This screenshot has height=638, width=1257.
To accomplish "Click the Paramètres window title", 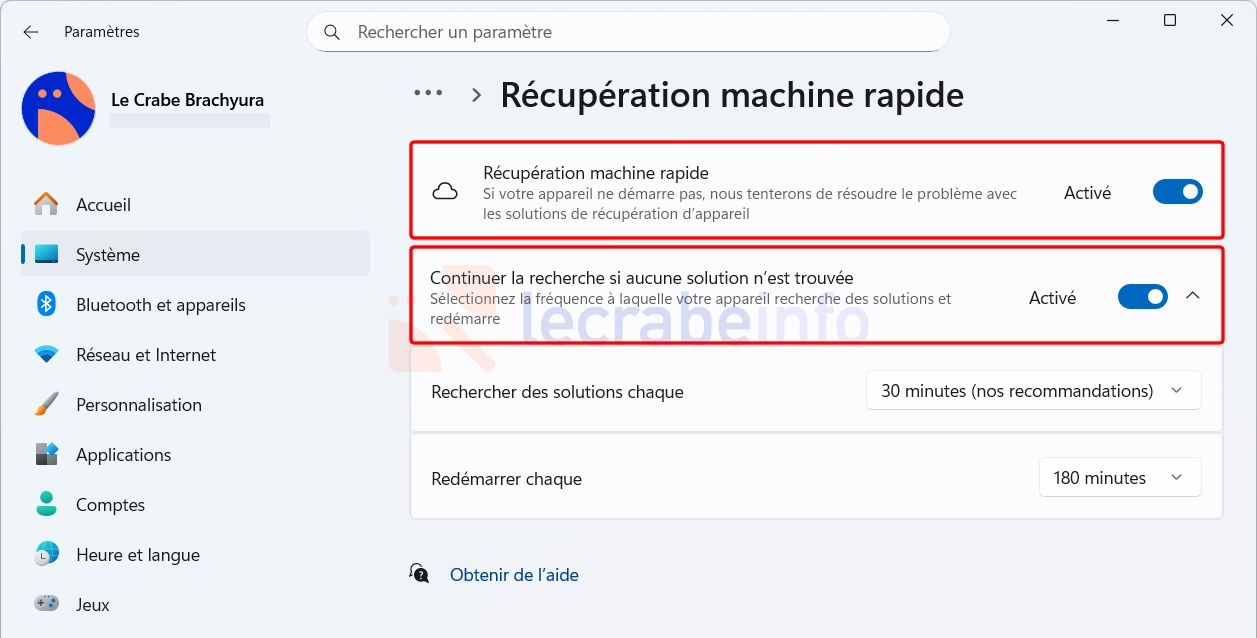I will 102,32.
